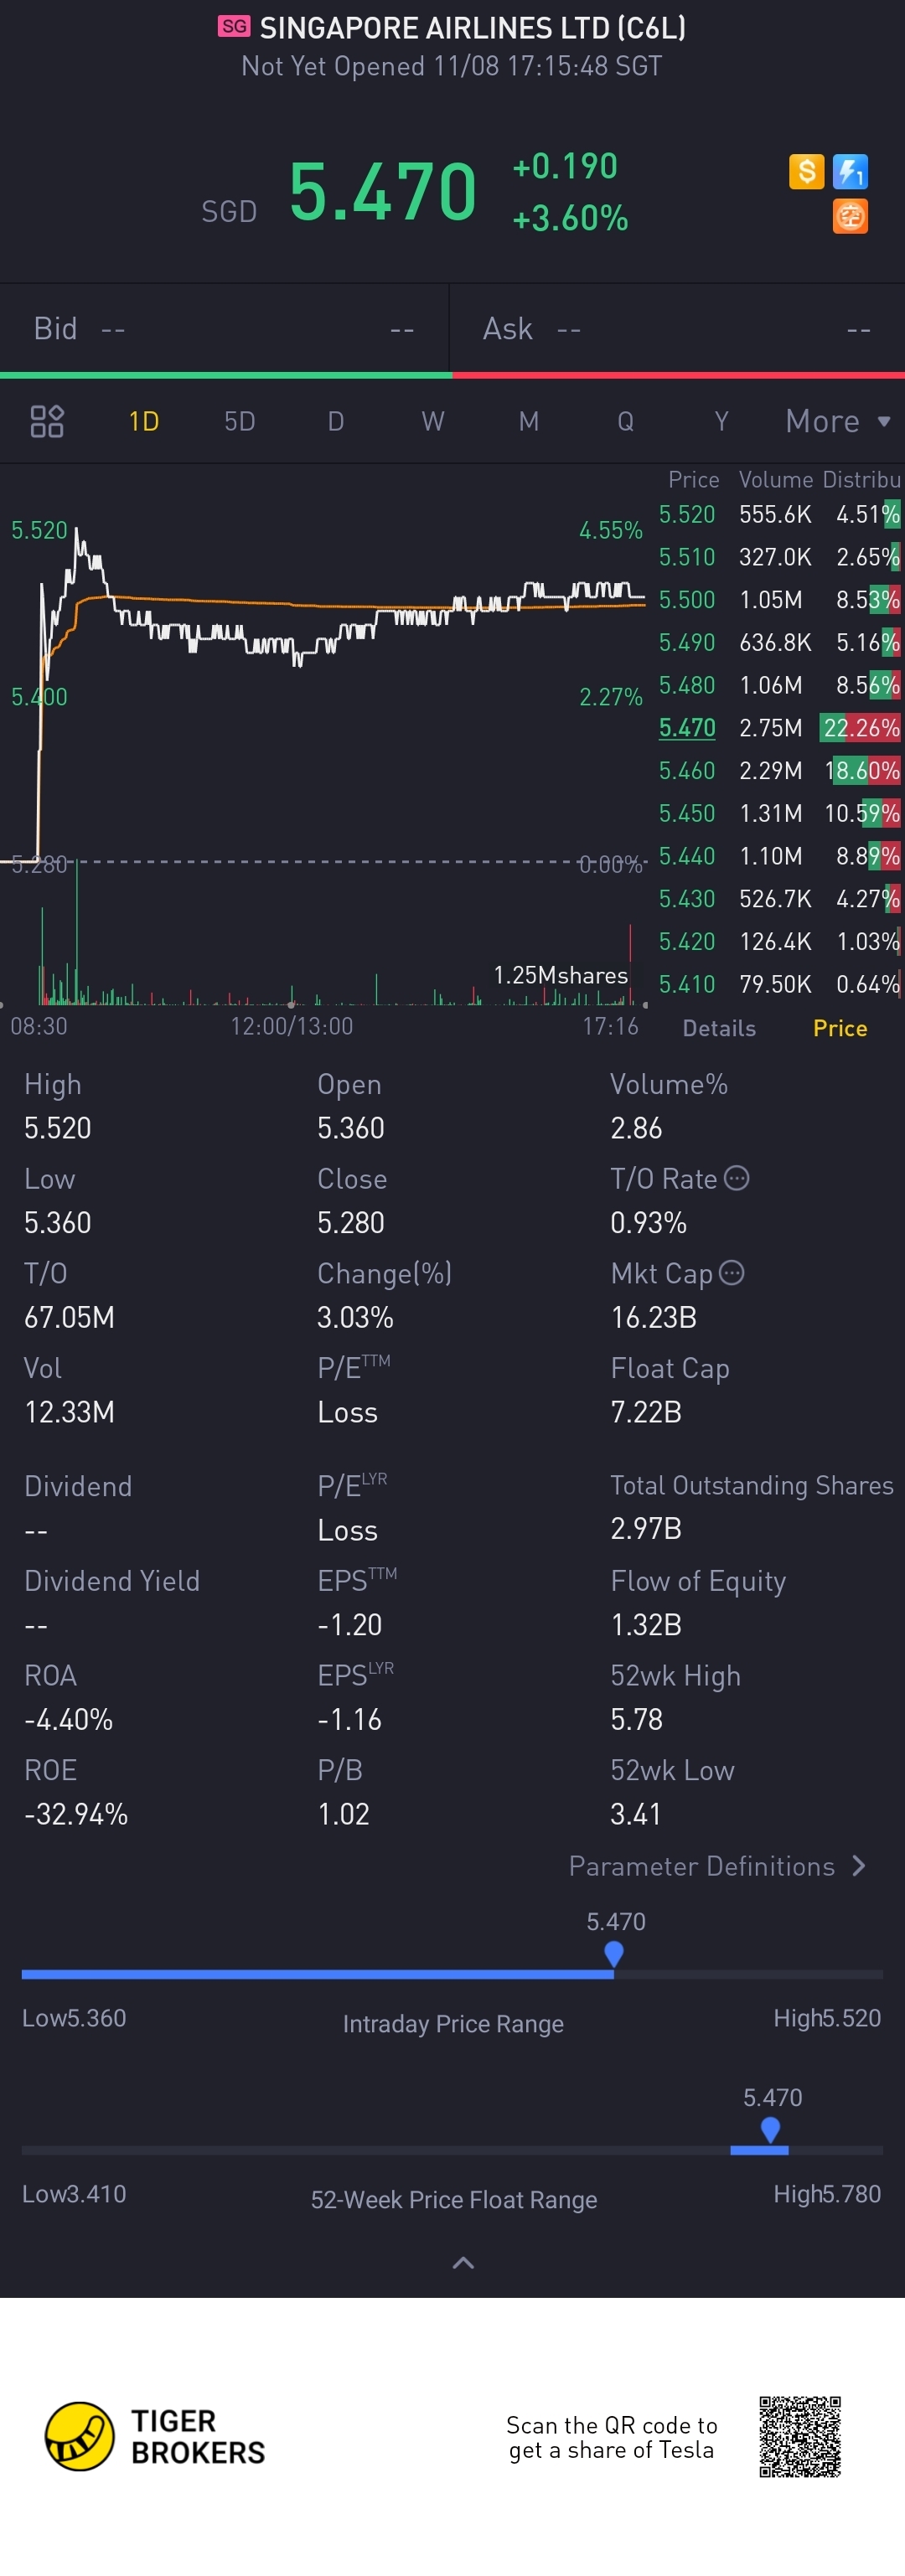Select the 5.500 price level row
905x2576 pixels.
click(779, 600)
